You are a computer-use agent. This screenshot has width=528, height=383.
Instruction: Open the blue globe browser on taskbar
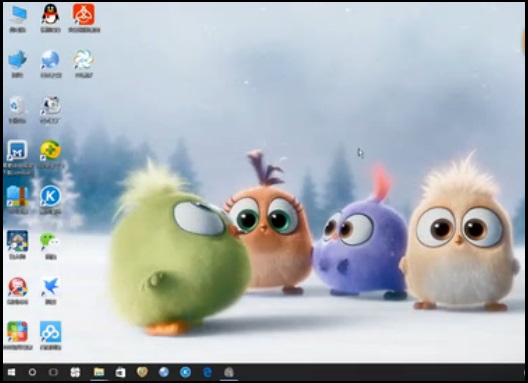click(164, 372)
